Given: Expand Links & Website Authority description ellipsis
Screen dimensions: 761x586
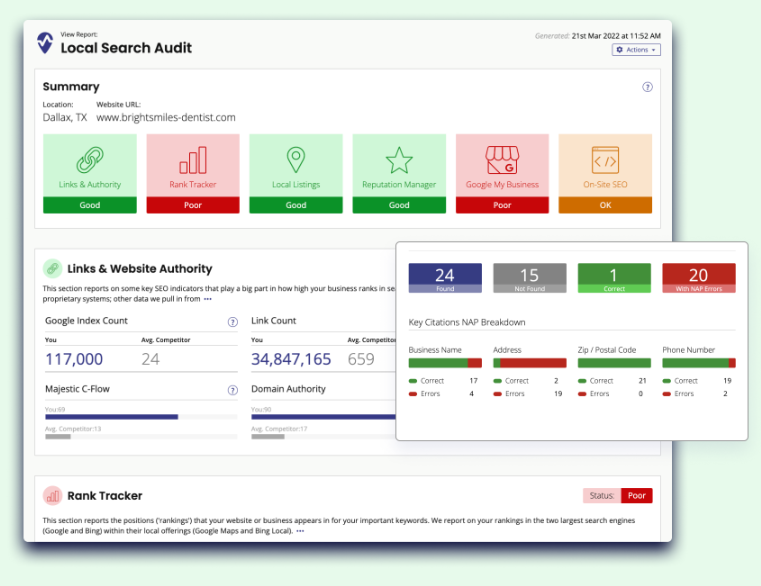Looking at the screenshot, I should tap(208, 299).
